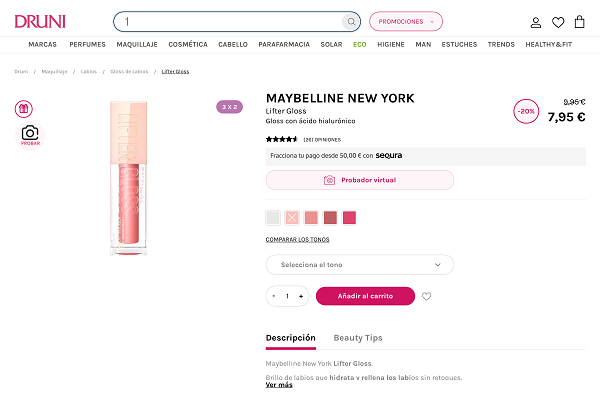Image resolution: width=600 pixels, height=402 pixels.
Task: Click the Comparar los tonos link
Action: (x=297, y=239)
